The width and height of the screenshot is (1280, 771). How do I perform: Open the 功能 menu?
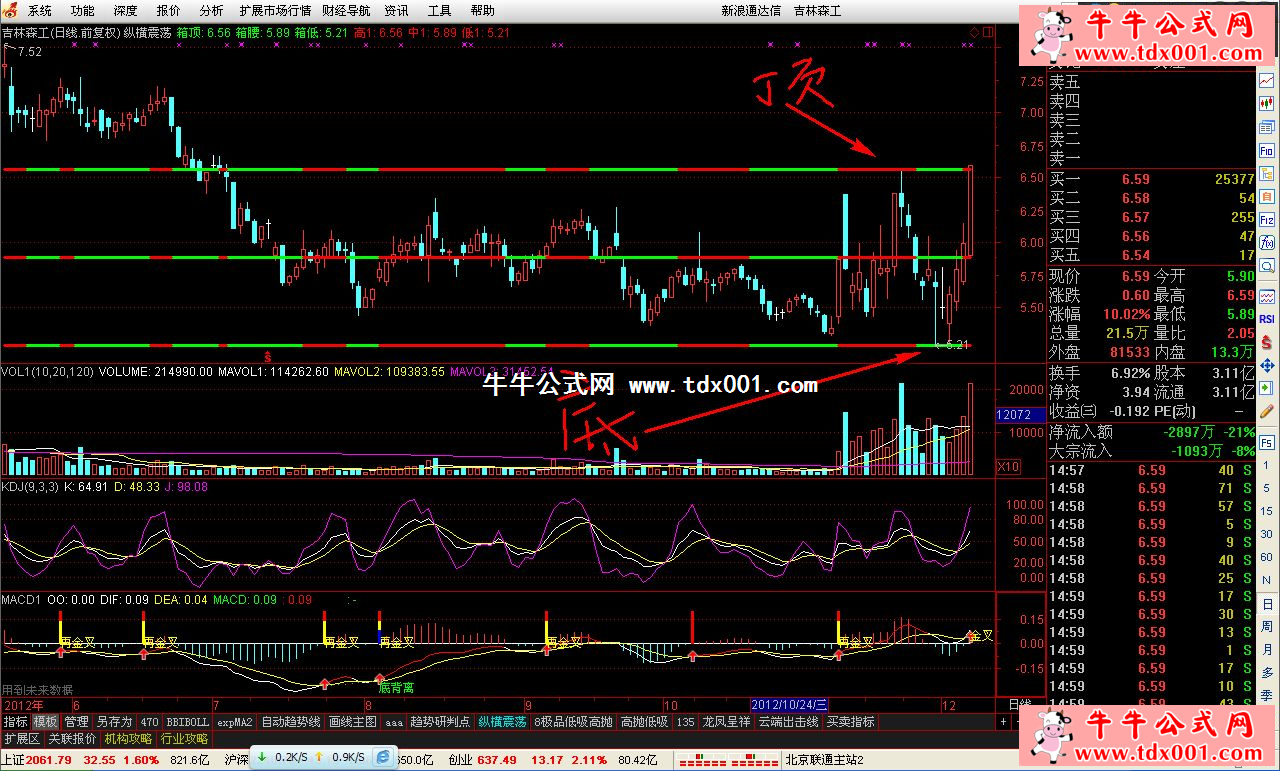coord(83,11)
